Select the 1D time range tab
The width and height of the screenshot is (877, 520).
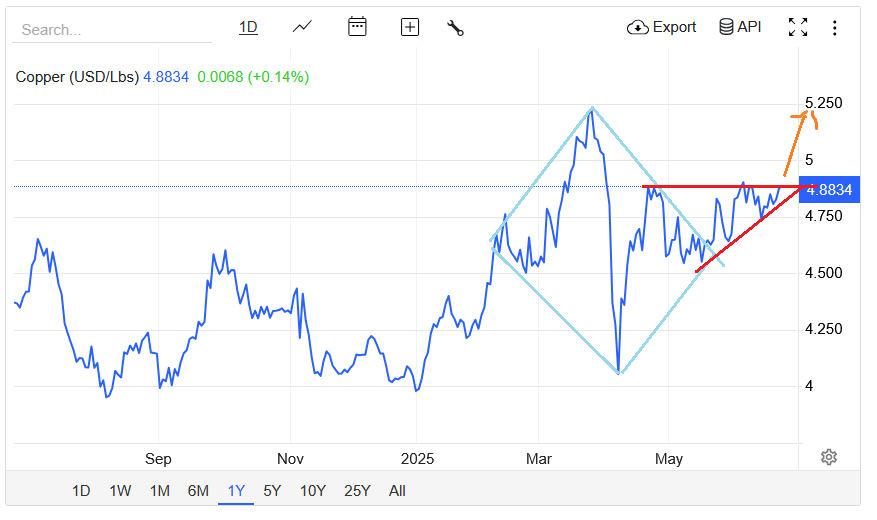81,491
